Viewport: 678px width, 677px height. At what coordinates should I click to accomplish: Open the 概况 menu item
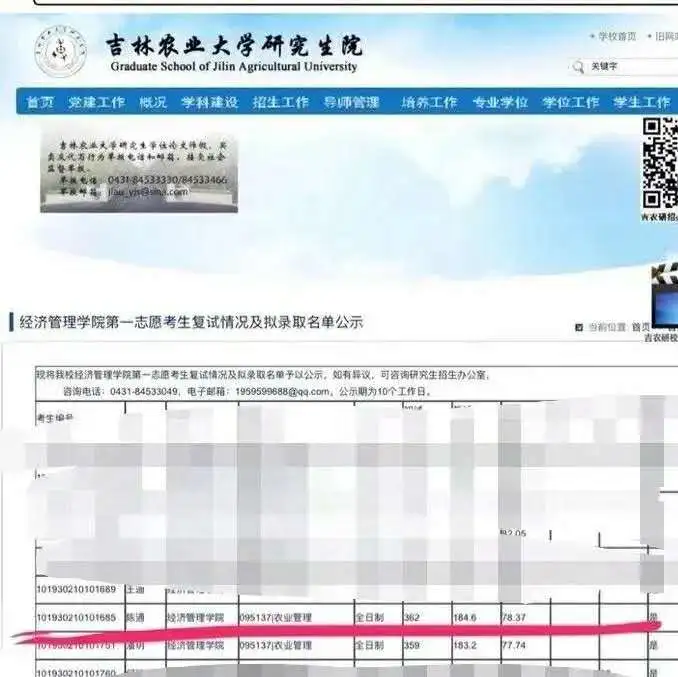tap(153, 102)
